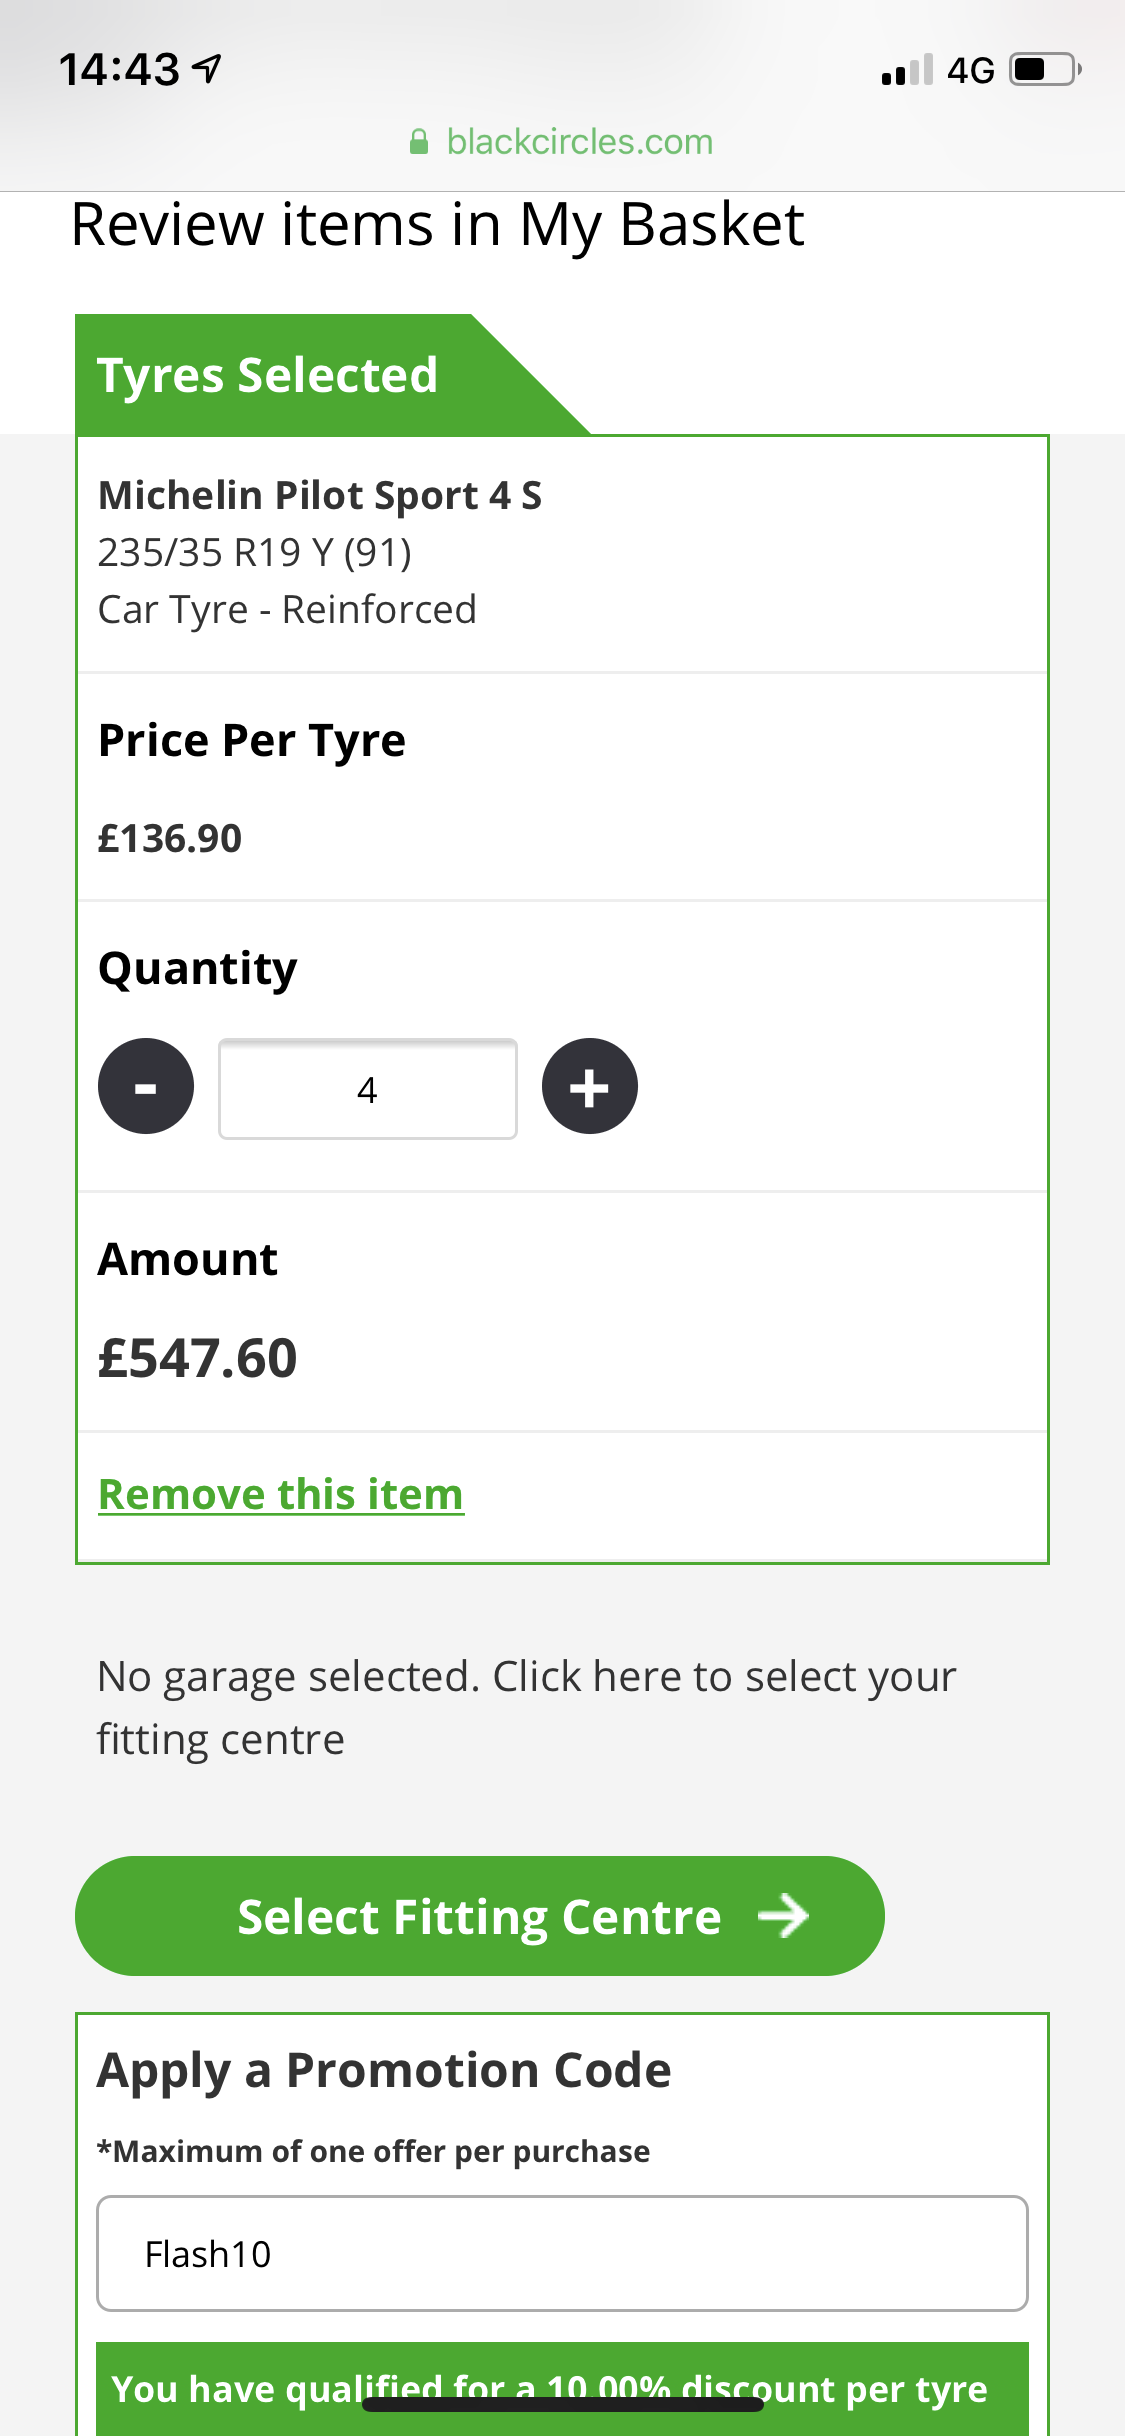
Task: Remove this item from the basket
Action: pos(281,1495)
